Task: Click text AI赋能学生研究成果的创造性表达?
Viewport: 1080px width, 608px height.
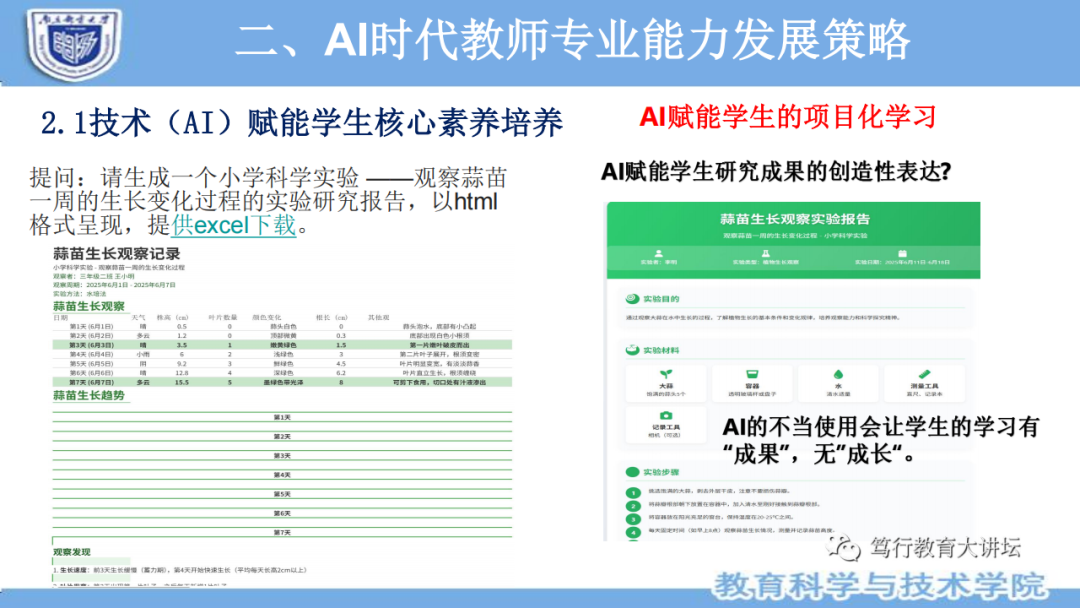Action: tap(776, 171)
